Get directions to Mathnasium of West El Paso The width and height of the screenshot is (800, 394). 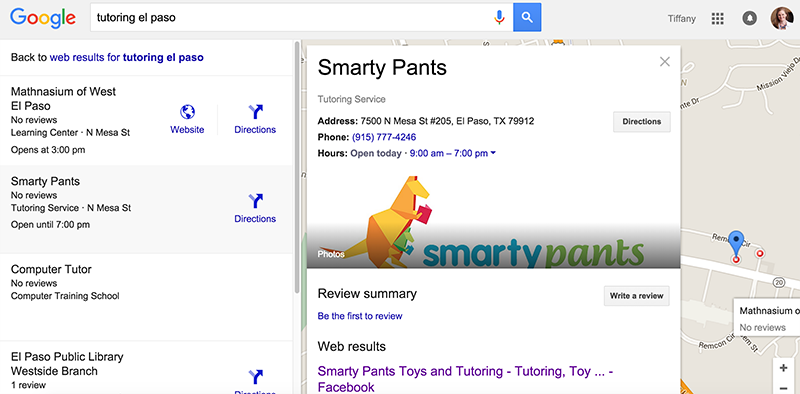pos(255,119)
